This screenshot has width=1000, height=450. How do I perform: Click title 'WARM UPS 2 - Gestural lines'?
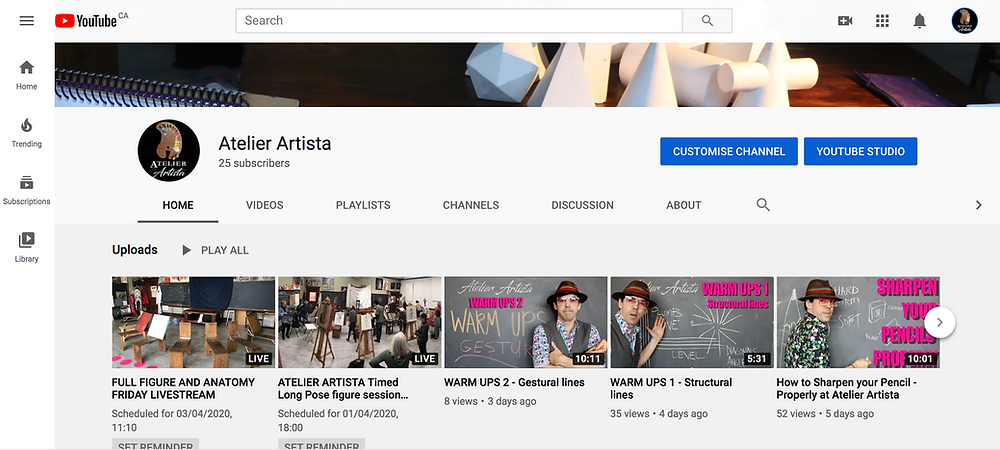coord(514,382)
